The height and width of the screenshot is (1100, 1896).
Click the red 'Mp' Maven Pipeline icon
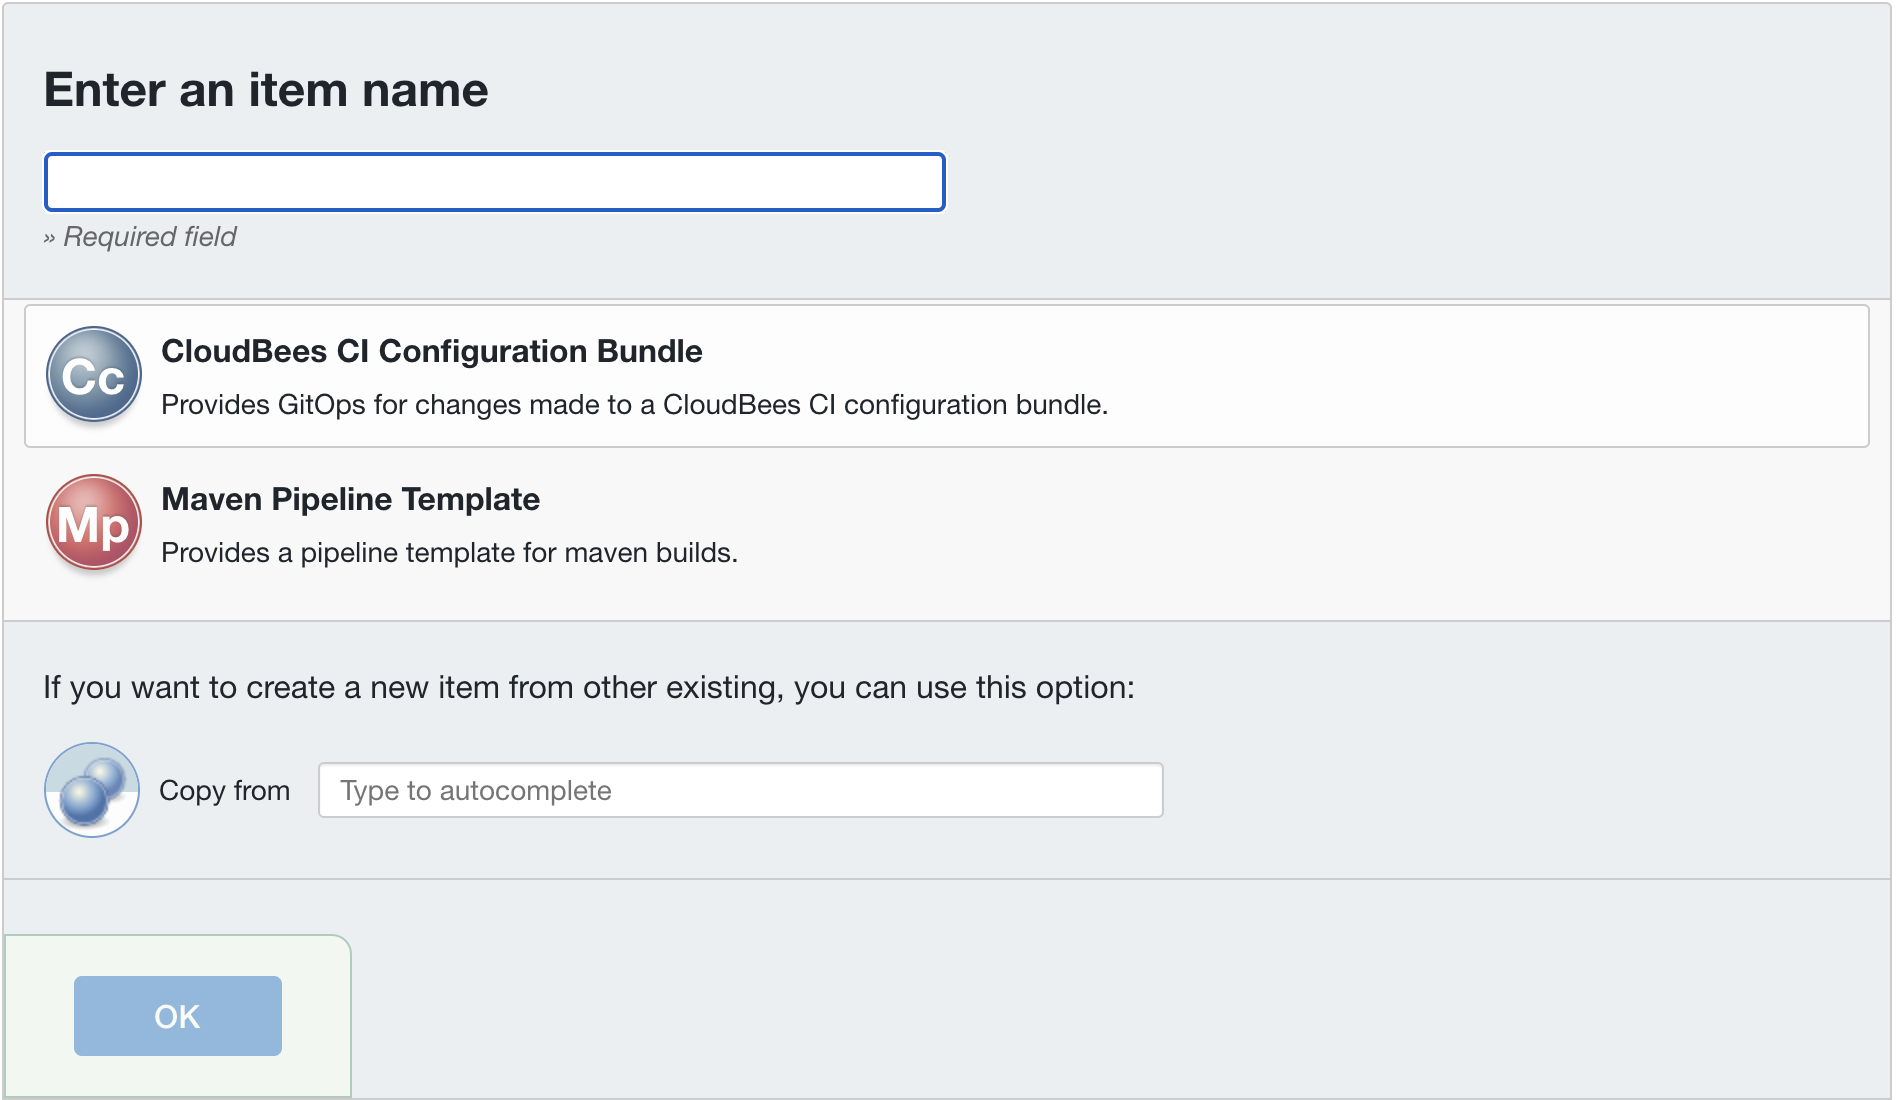[94, 523]
